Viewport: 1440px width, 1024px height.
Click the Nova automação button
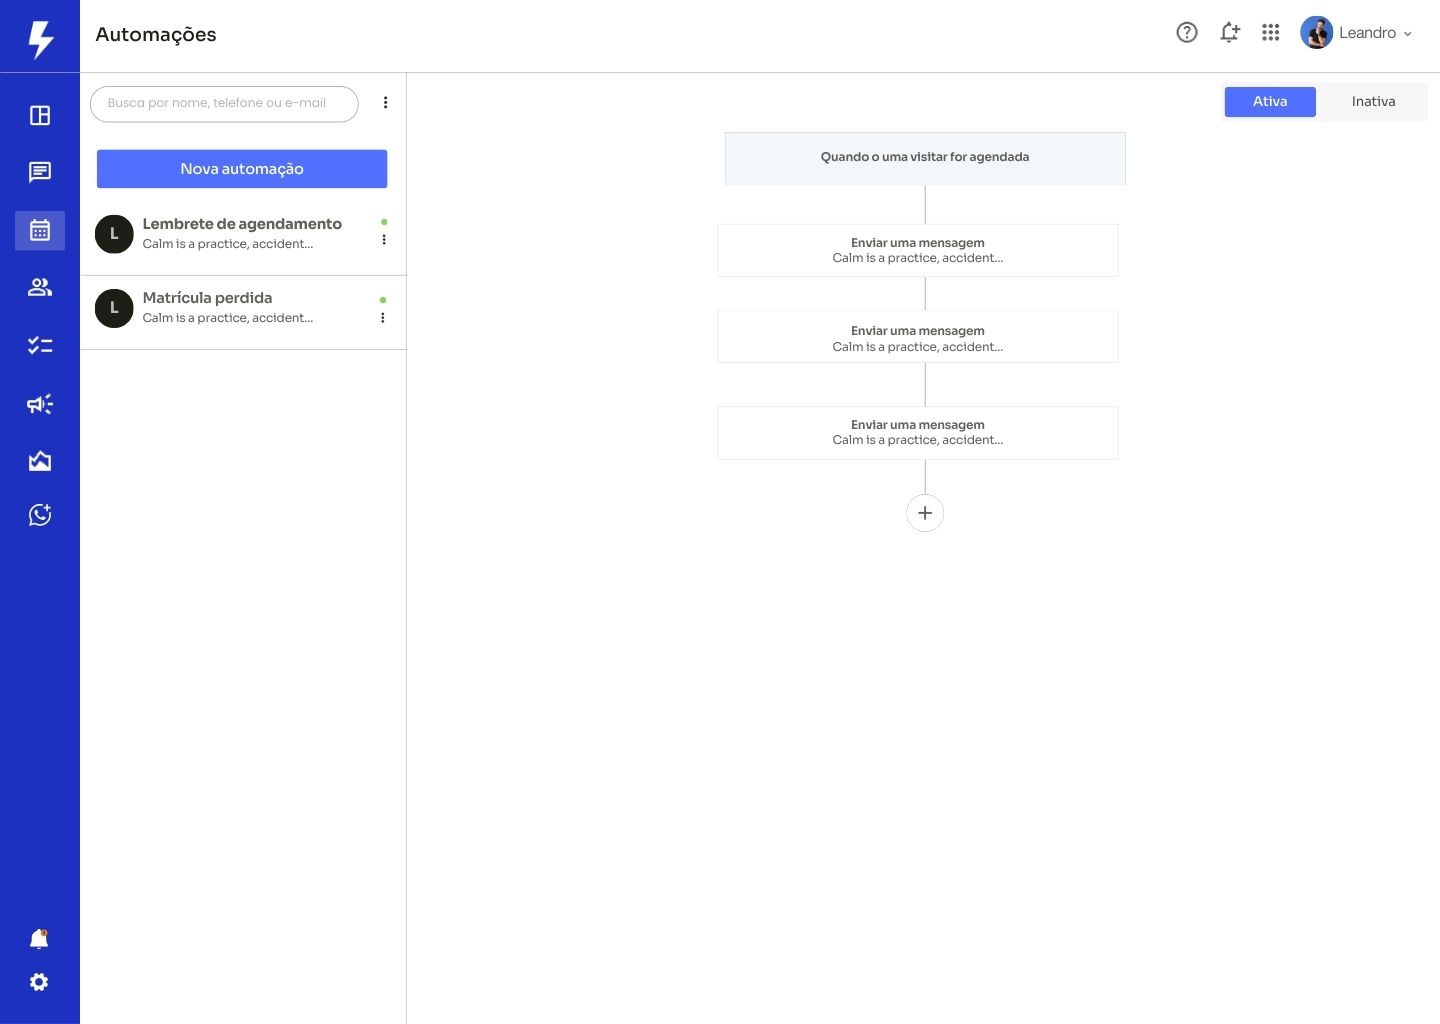point(242,169)
